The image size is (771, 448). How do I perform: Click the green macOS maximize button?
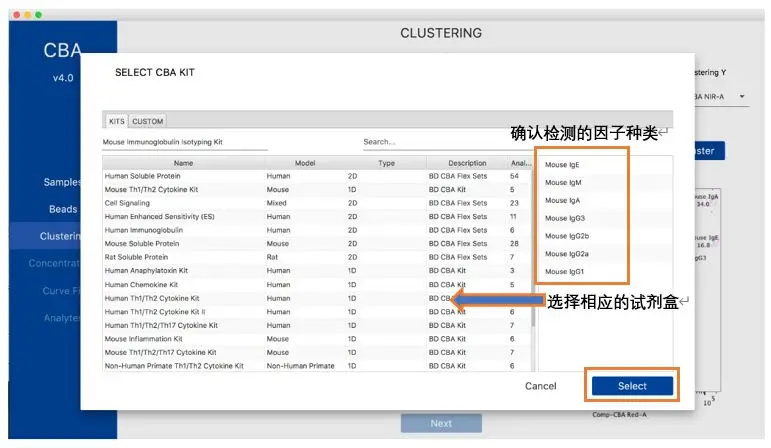[40, 15]
